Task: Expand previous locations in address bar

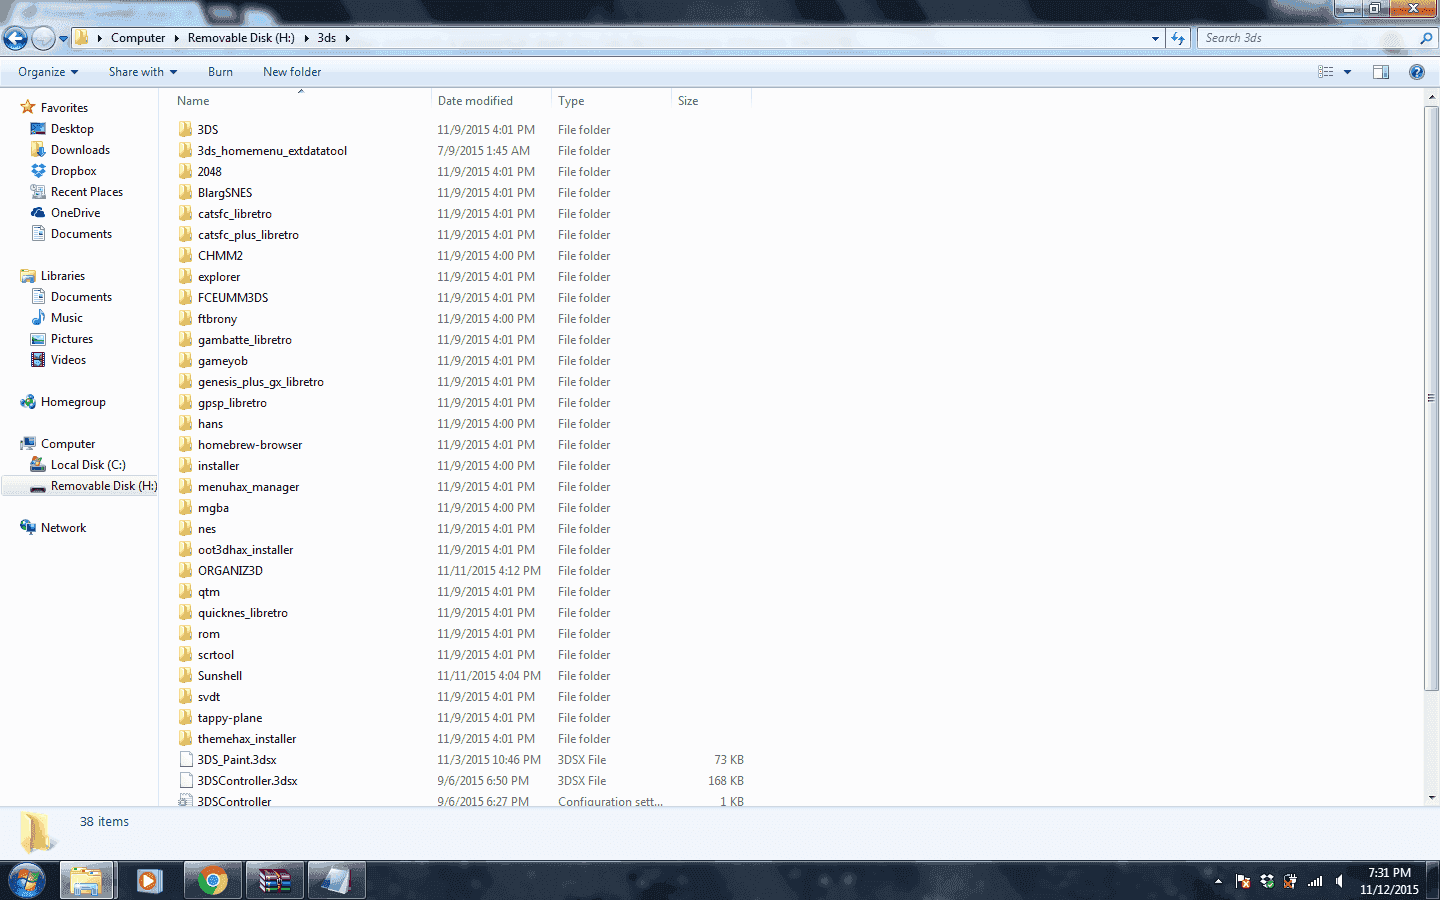Action: 1155,38
